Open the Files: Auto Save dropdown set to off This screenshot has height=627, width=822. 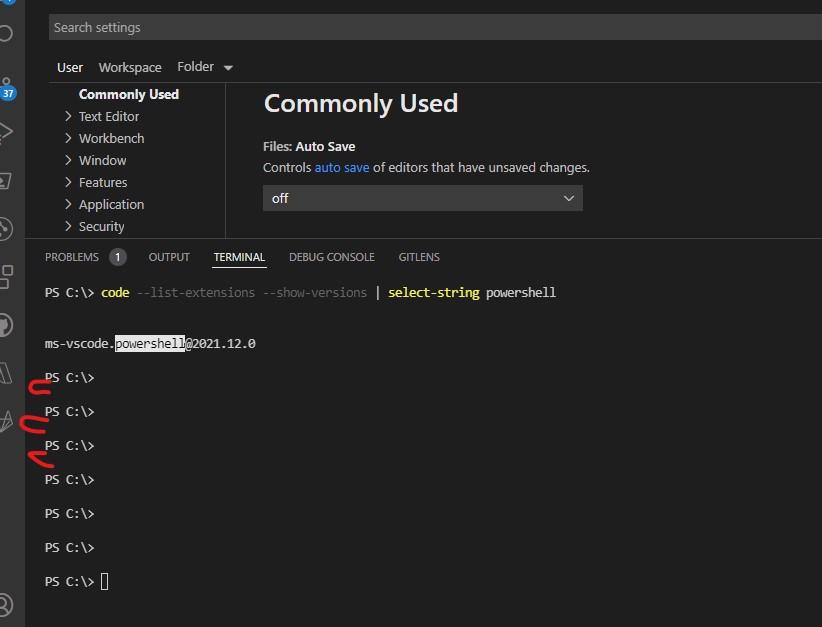coord(421,198)
